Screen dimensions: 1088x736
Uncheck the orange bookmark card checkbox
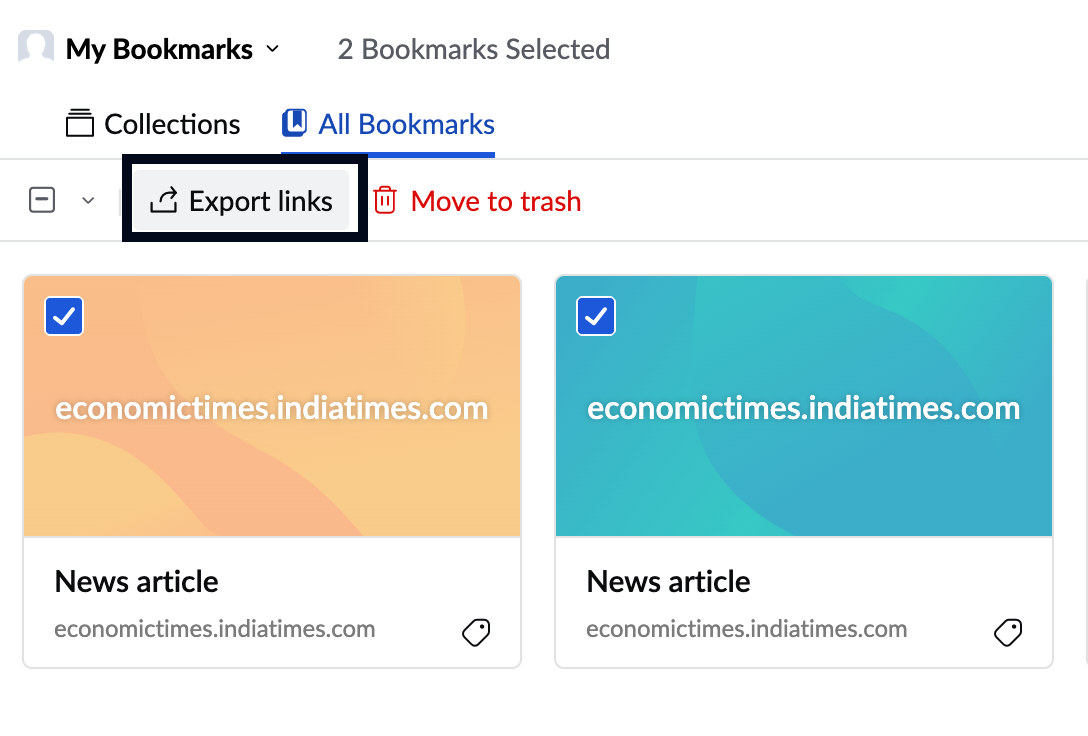[64, 316]
